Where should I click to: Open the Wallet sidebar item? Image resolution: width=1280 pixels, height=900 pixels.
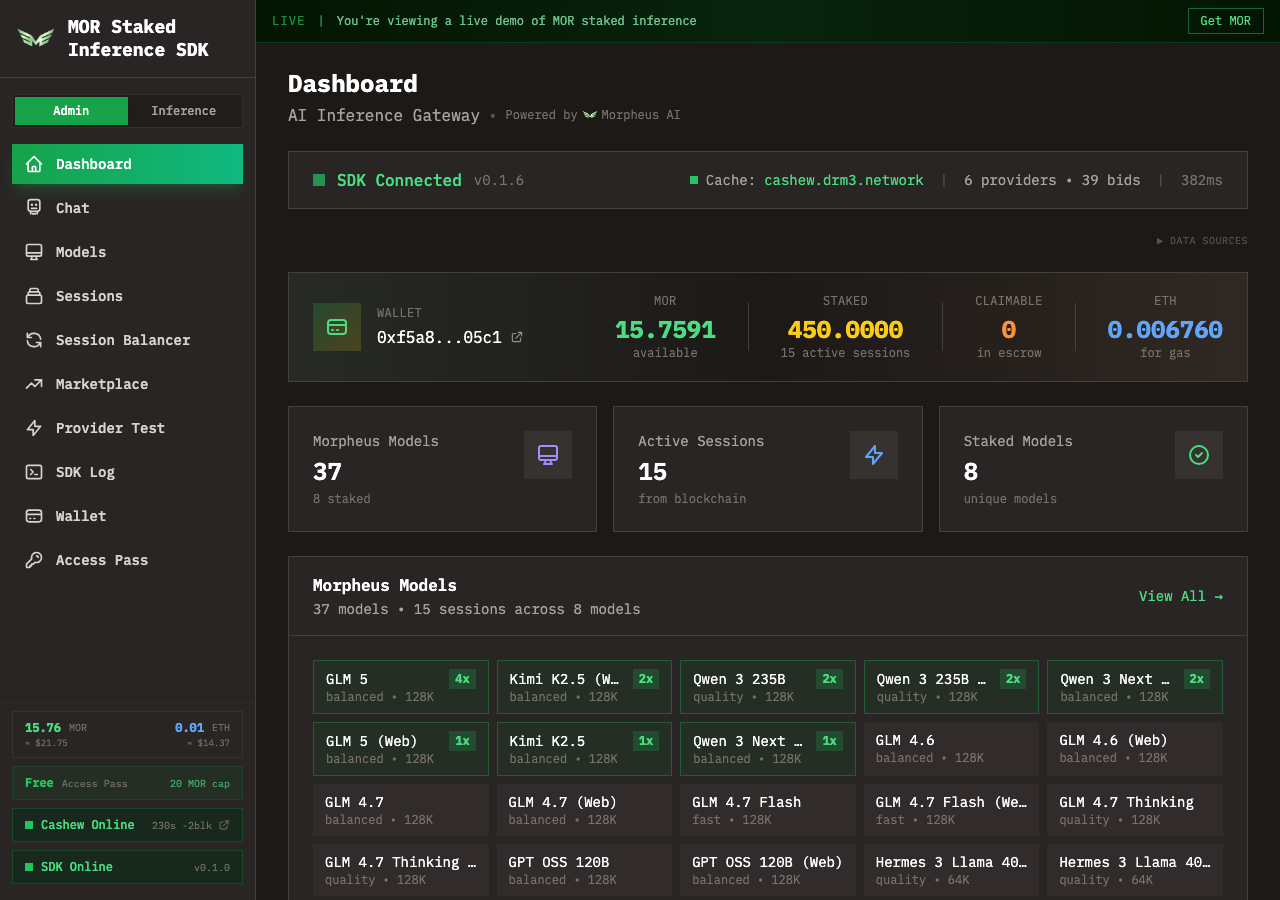pos(81,516)
